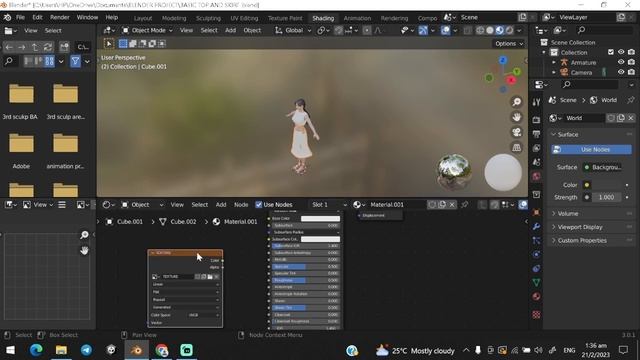The width and height of the screenshot is (640, 360).
Task: Collapse the Surface panel
Action: point(568,134)
